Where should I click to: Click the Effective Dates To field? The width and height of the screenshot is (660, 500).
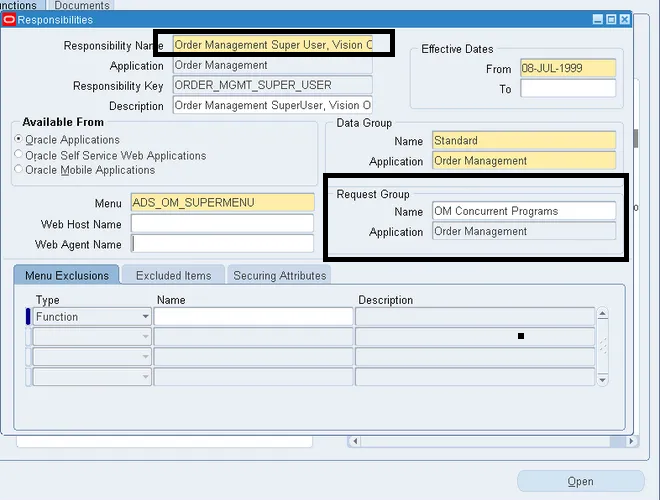[x=568, y=88]
